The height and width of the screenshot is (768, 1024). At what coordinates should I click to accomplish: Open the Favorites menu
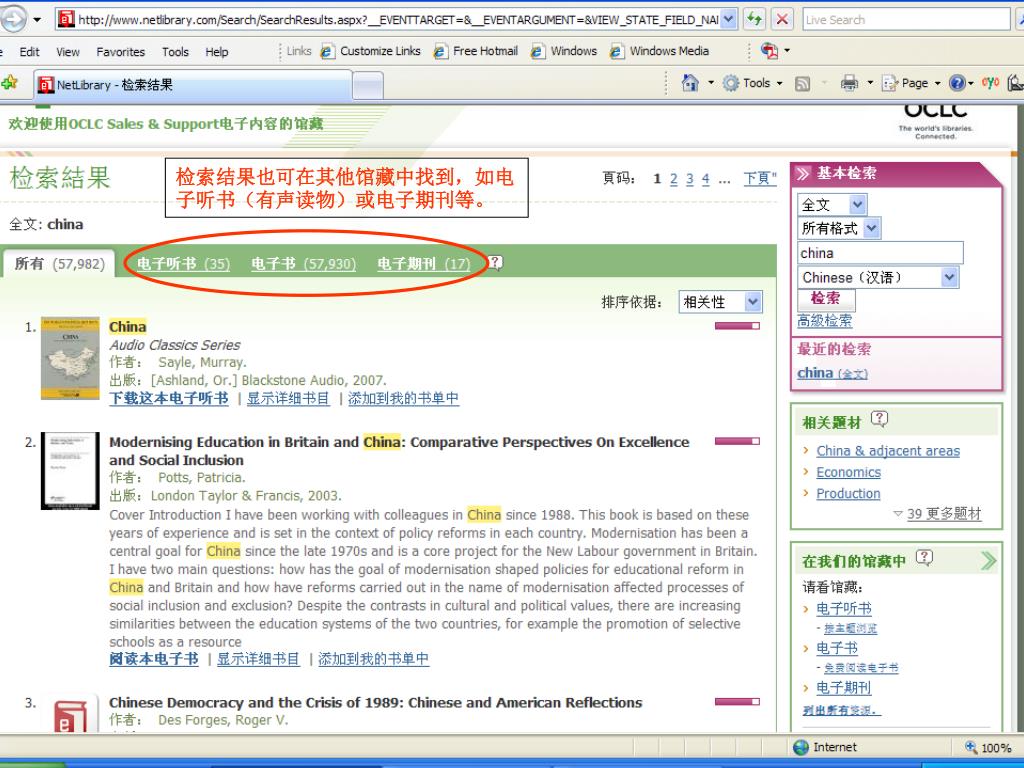tap(120, 52)
